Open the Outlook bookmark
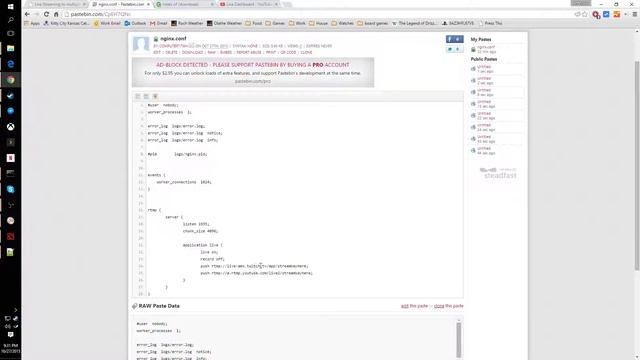 tap(135, 23)
